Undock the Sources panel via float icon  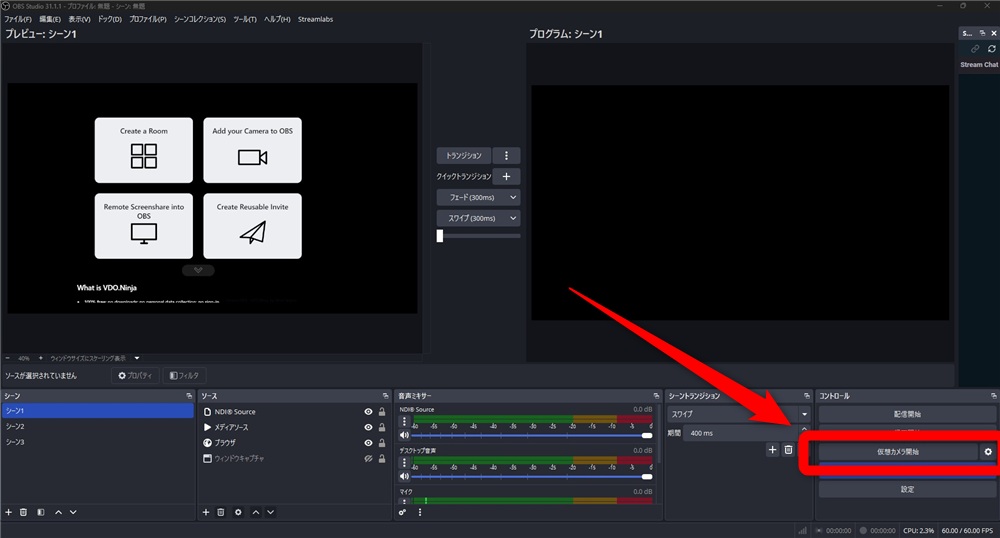(385, 396)
